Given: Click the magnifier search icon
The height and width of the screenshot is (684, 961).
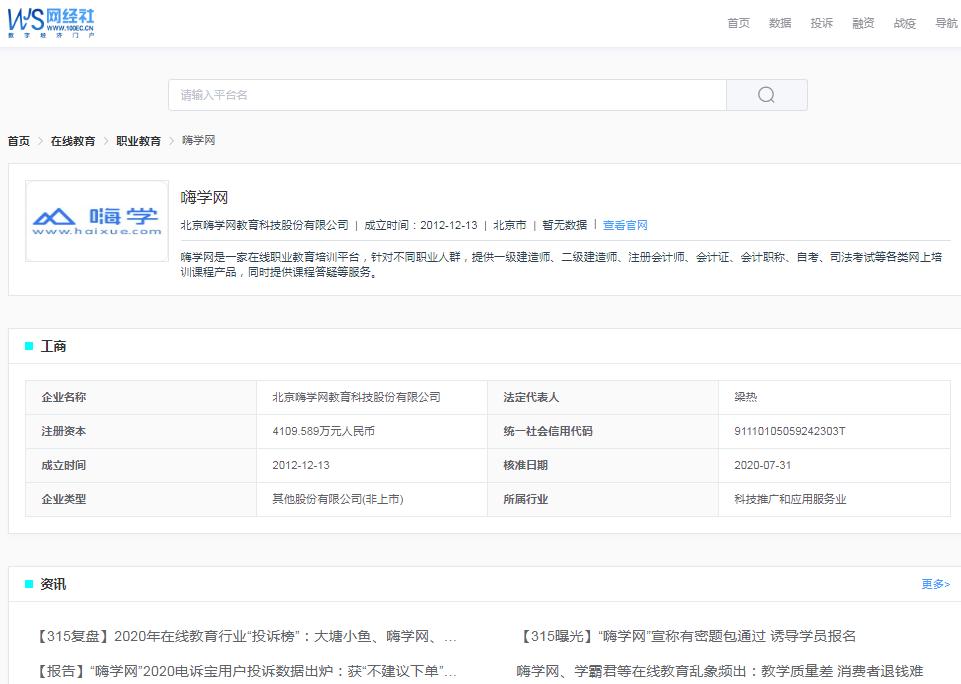Looking at the screenshot, I should pyautogui.click(x=766, y=94).
